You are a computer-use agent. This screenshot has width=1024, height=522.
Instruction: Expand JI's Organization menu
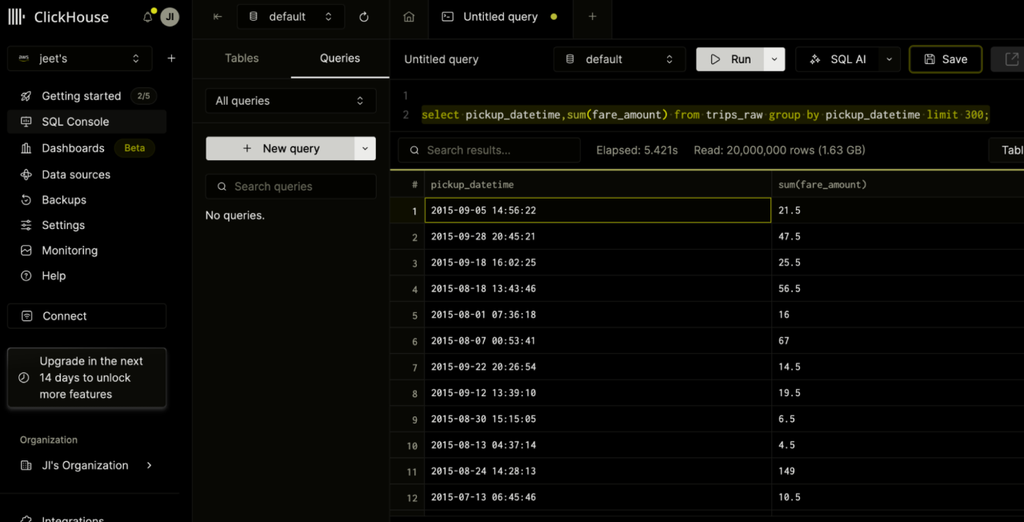(86, 465)
